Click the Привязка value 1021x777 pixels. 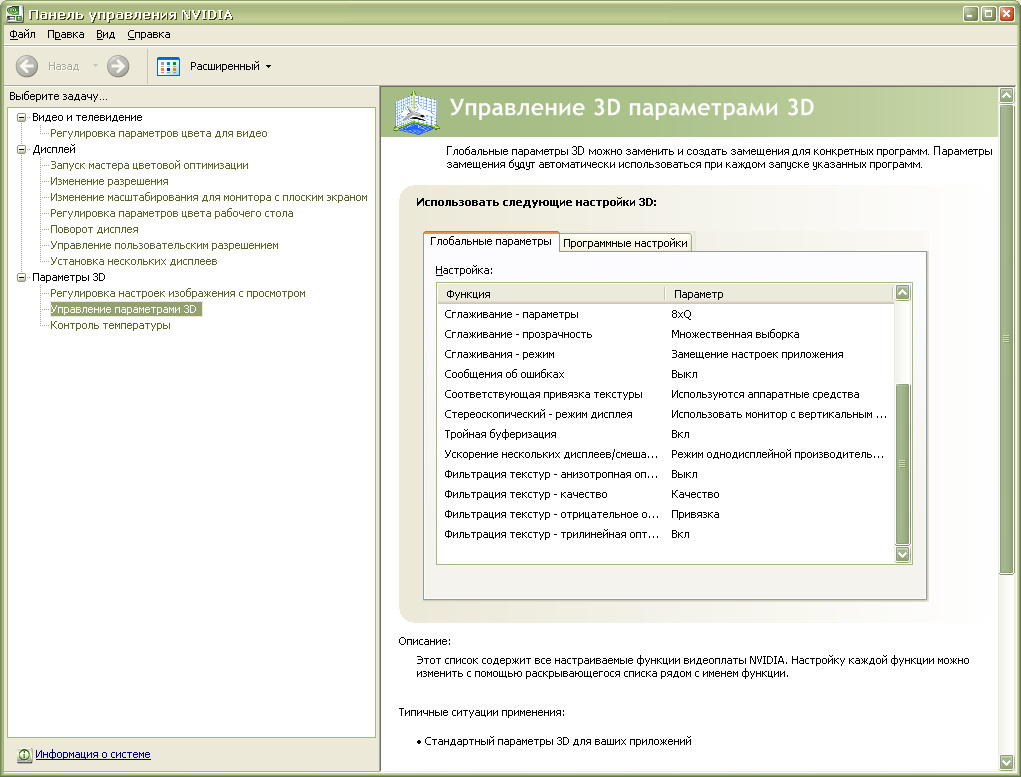coord(695,514)
